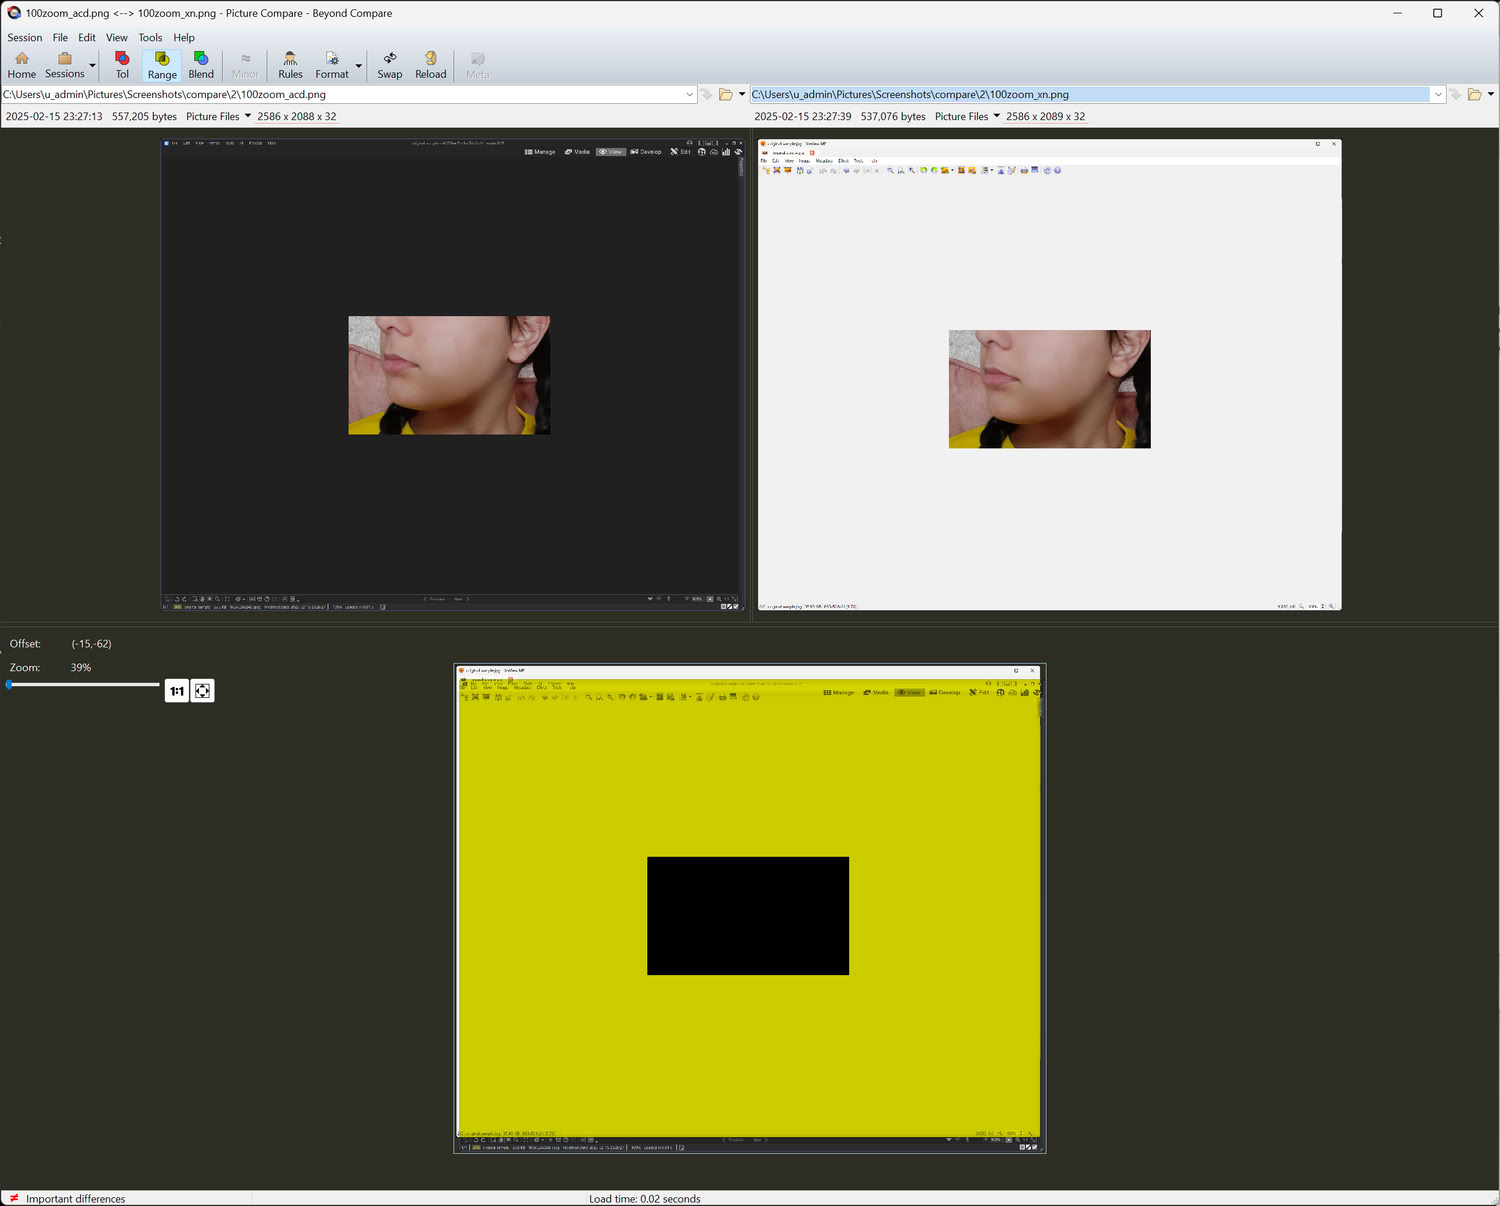This screenshot has height=1206, width=1500.
Task: Click the left 100zoom_acd.png image preview
Action: click(450, 375)
